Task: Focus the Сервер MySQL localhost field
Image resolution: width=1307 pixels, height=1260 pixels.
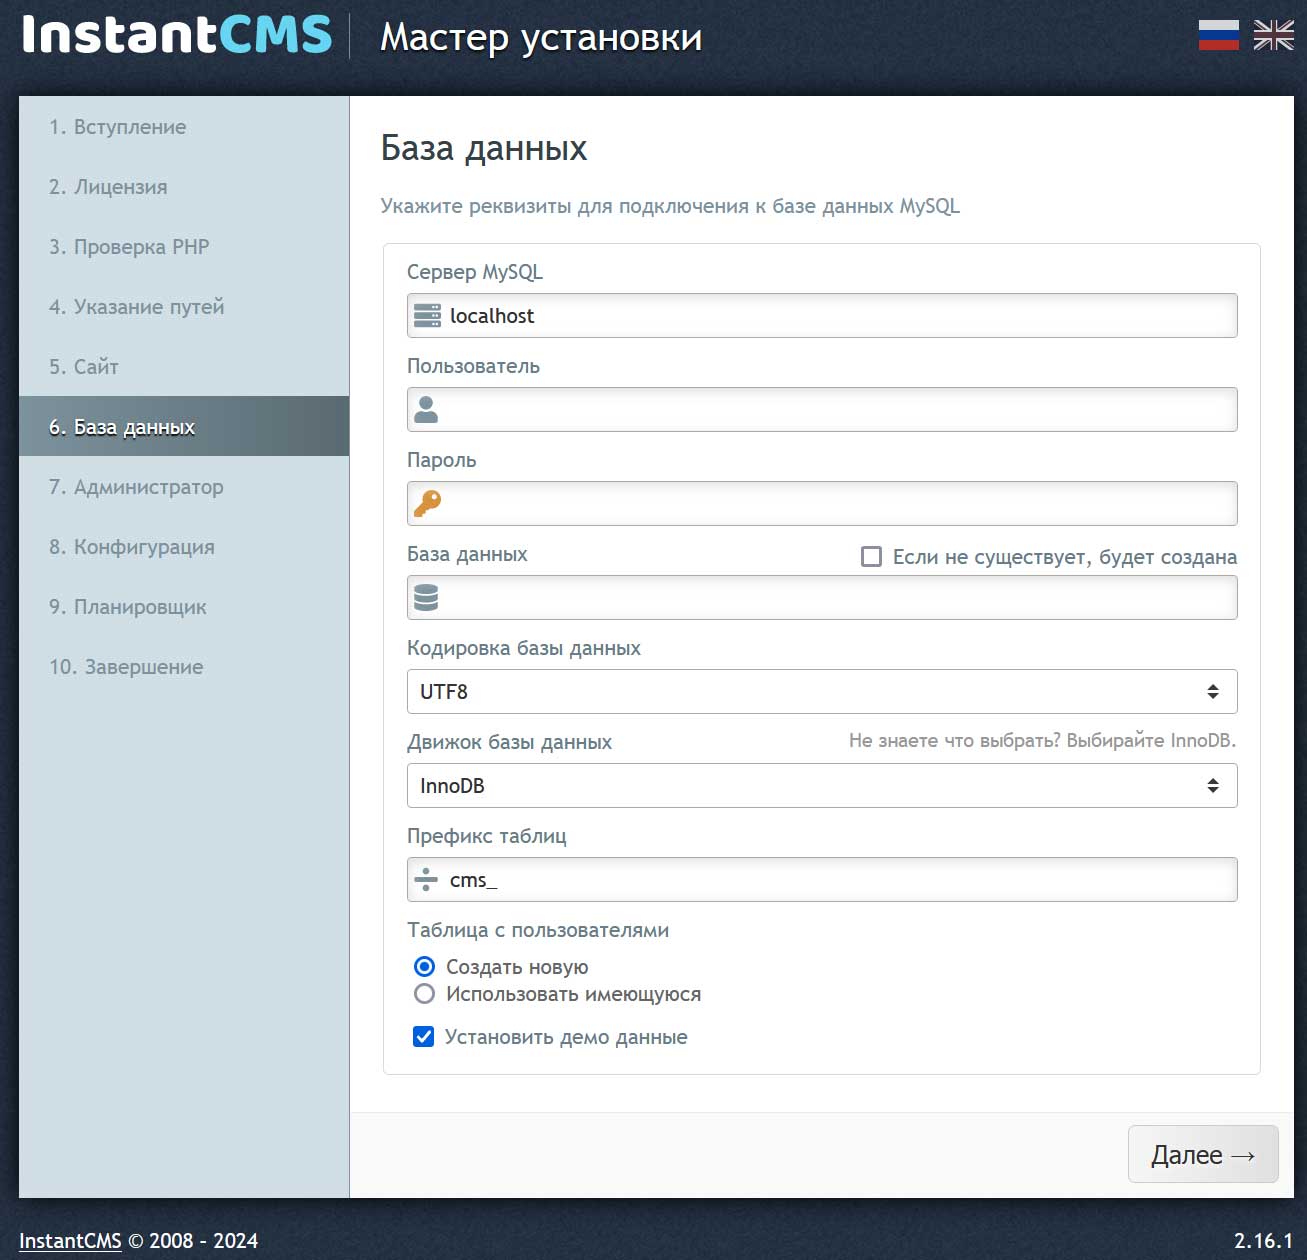Action: click(x=822, y=315)
